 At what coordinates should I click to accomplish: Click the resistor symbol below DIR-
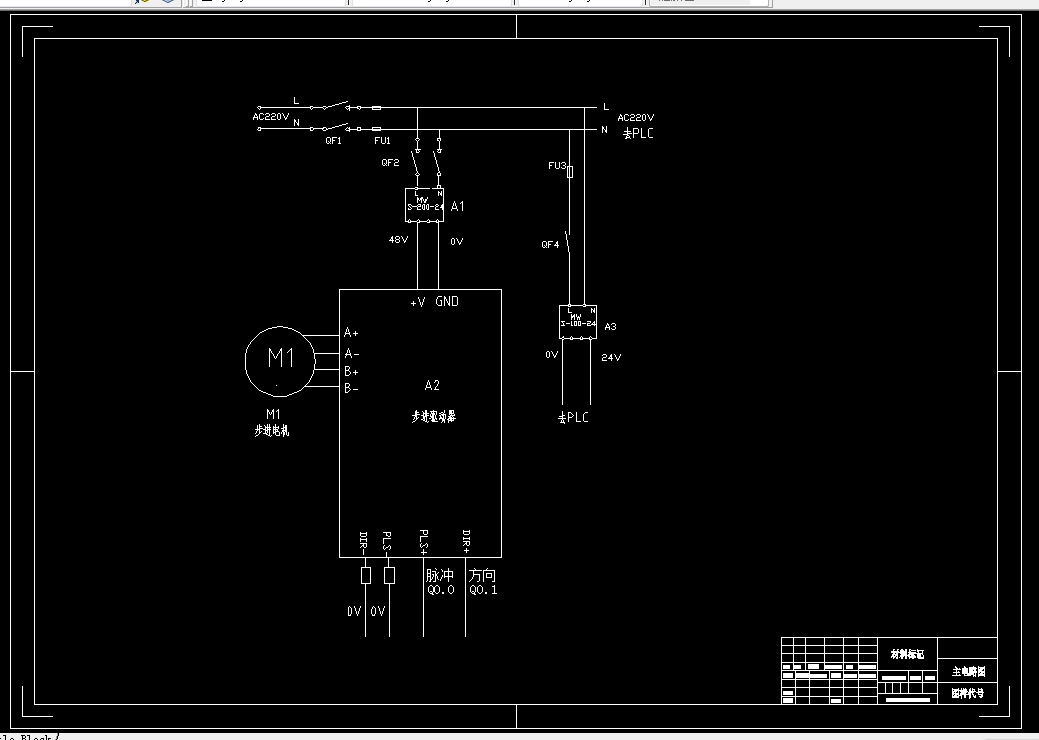(x=366, y=576)
